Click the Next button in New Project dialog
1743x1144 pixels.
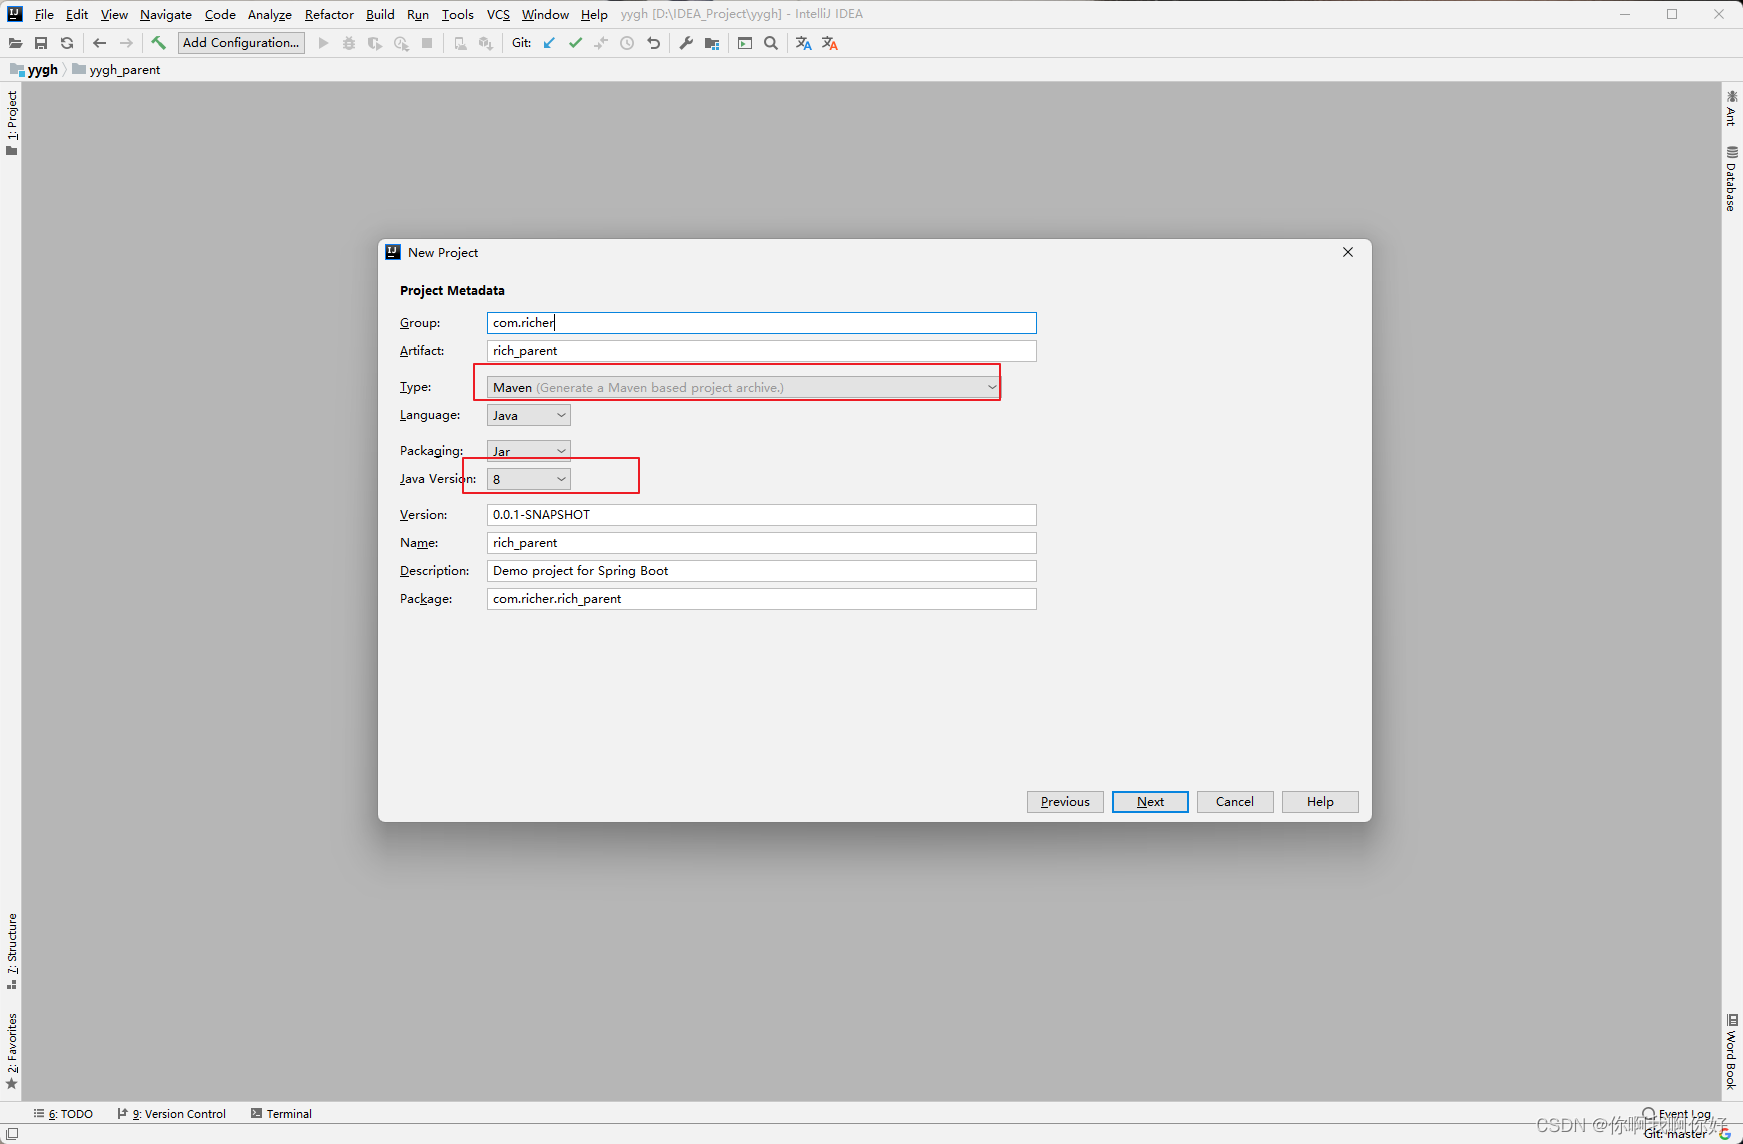[1150, 801]
